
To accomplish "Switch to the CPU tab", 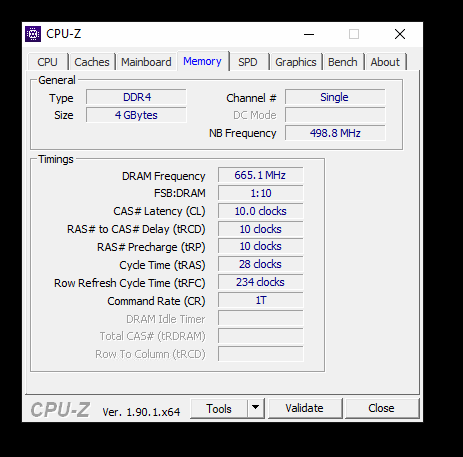I will [x=48, y=62].
